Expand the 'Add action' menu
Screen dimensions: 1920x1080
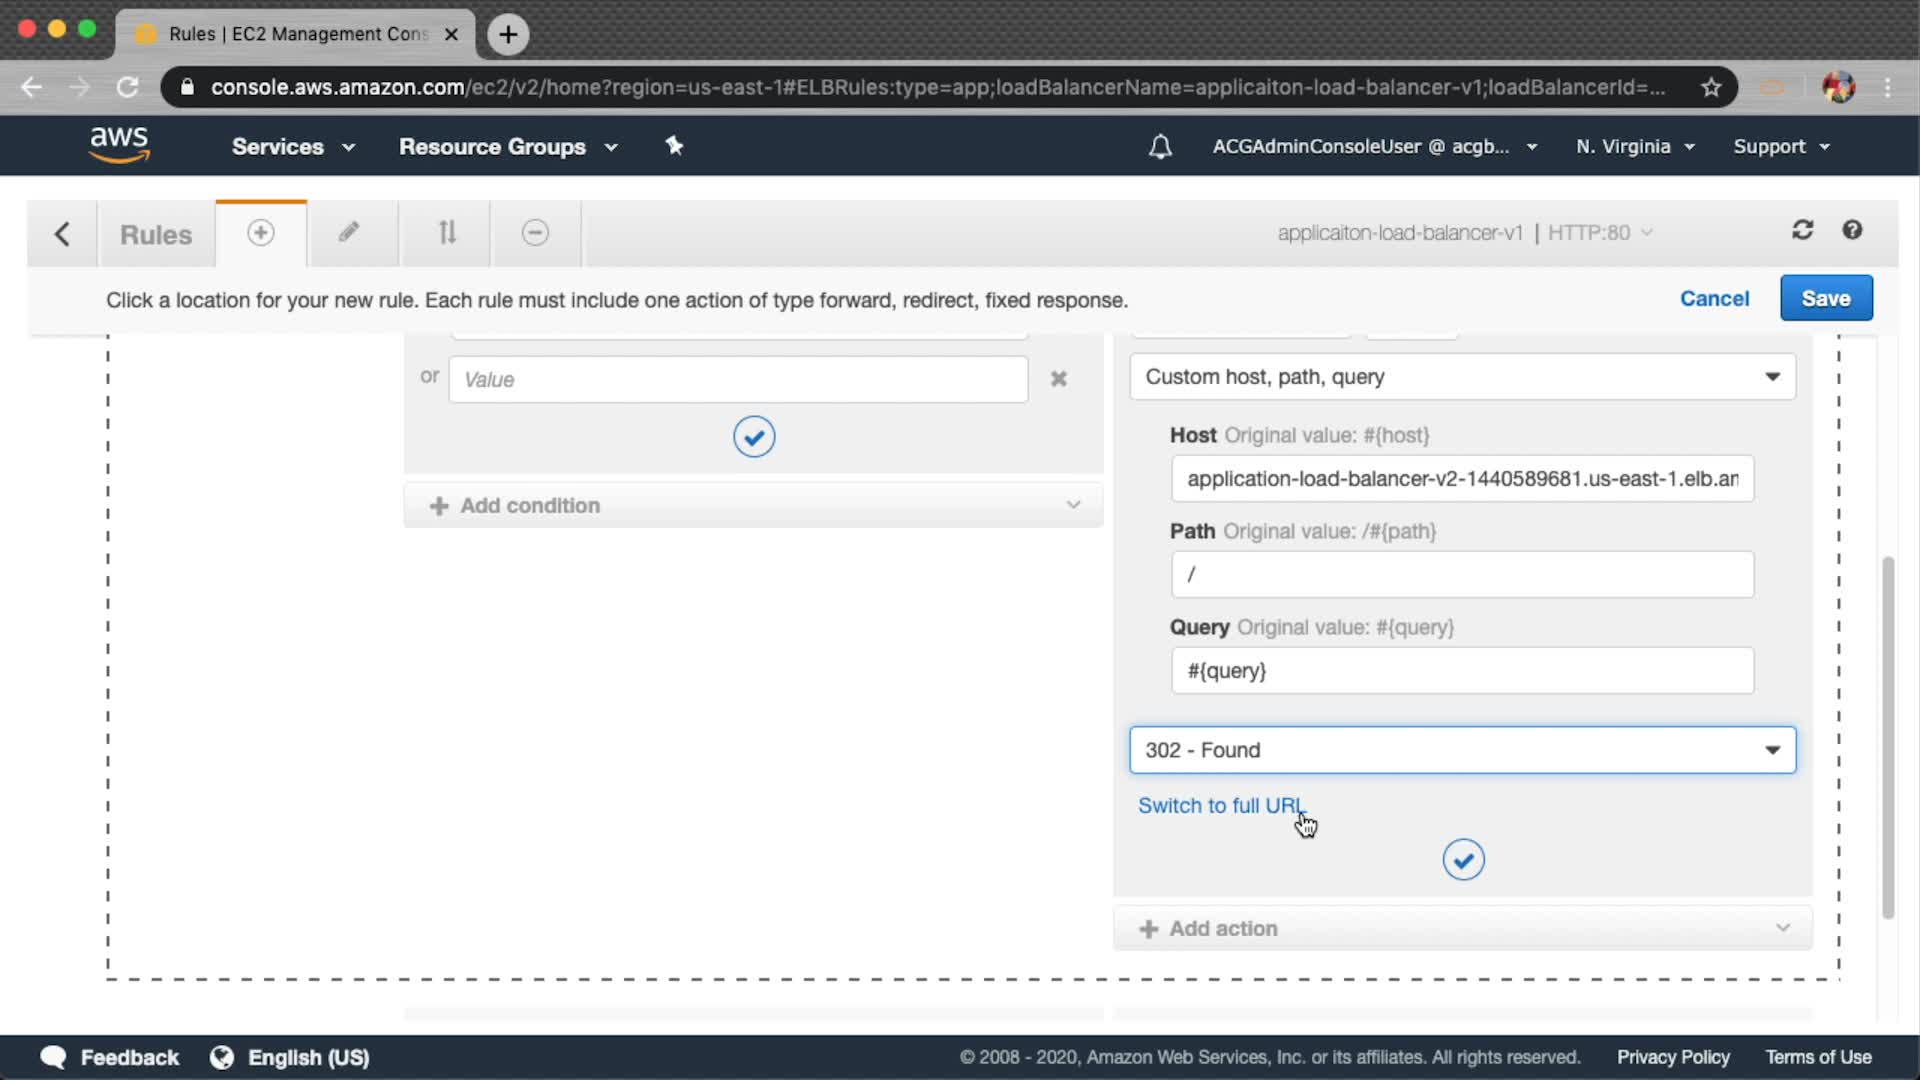[1462, 929]
